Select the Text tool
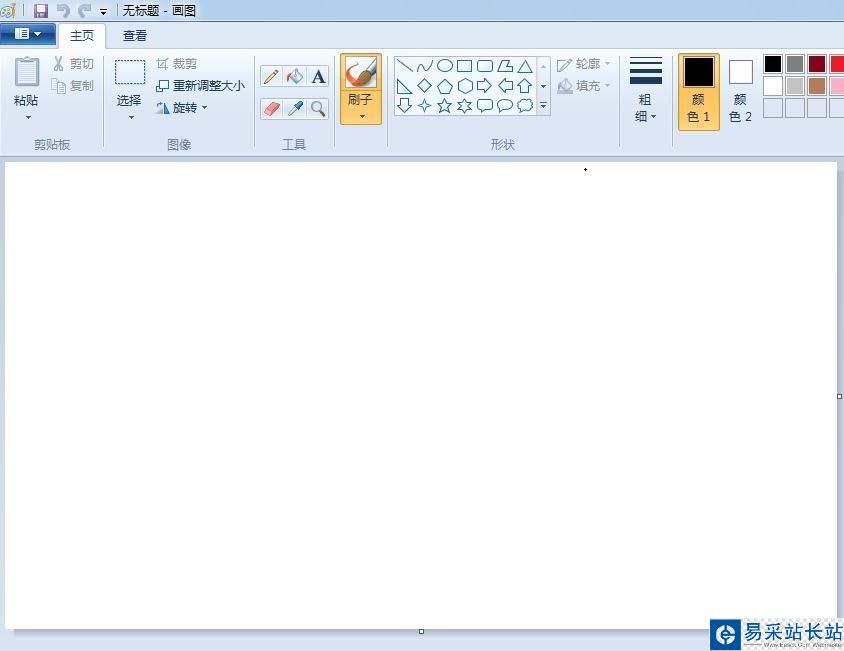 pyautogui.click(x=318, y=76)
